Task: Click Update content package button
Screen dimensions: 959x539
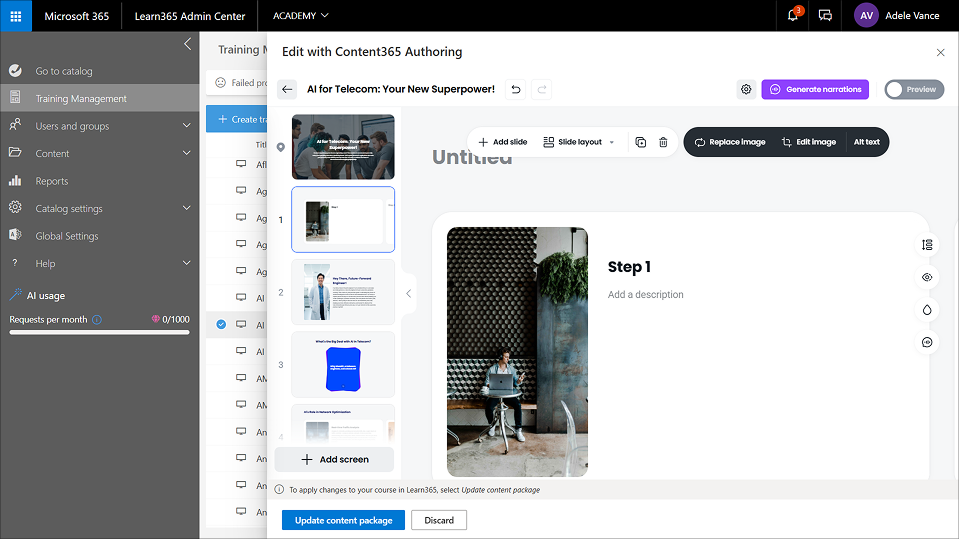Action: point(343,520)
